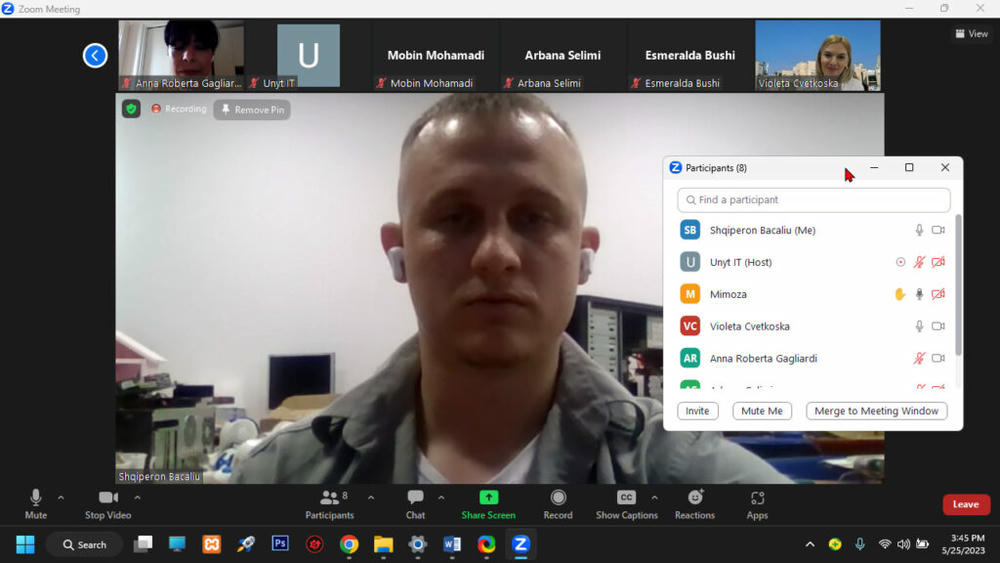Open the Apps icon in toolbar

pyautogui.click(x=757, y=498)
